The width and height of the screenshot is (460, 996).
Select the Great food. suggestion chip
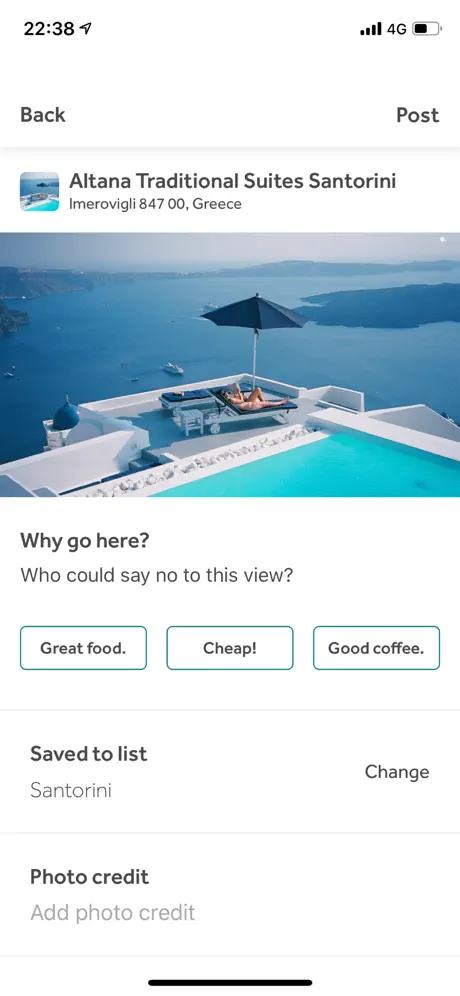(83, 648)
